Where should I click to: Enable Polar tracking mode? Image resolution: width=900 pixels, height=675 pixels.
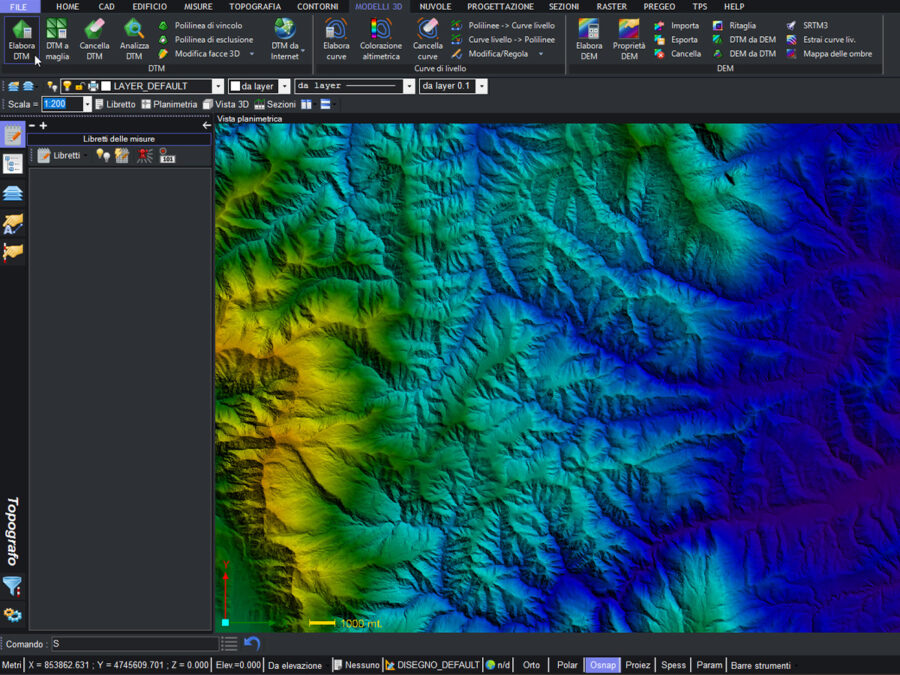click(567, 665)
